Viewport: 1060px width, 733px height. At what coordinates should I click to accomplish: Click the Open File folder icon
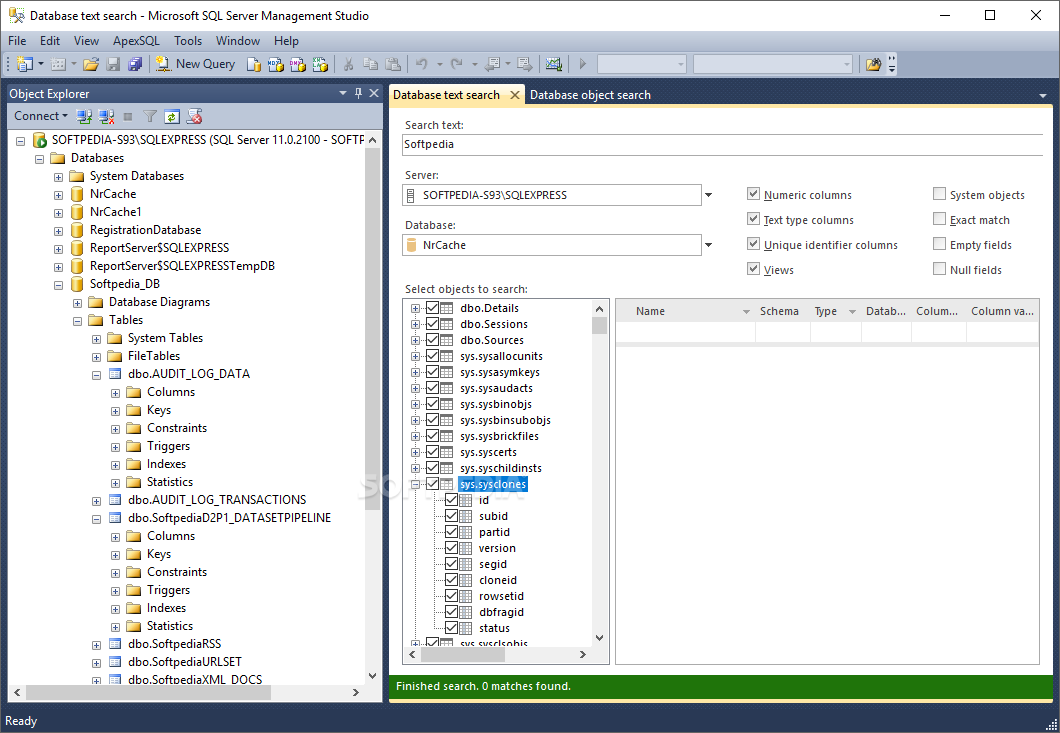[x=91, y=64]
